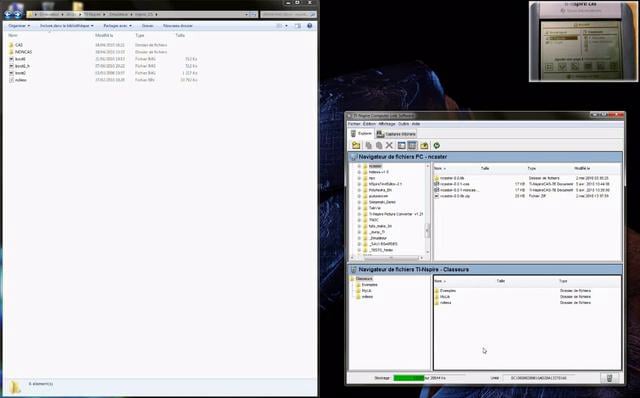The width and height of the screenshot is (640, 398).
Task: Sort Explorer list by Modifié le column
Action: click(x=104, y=36)
